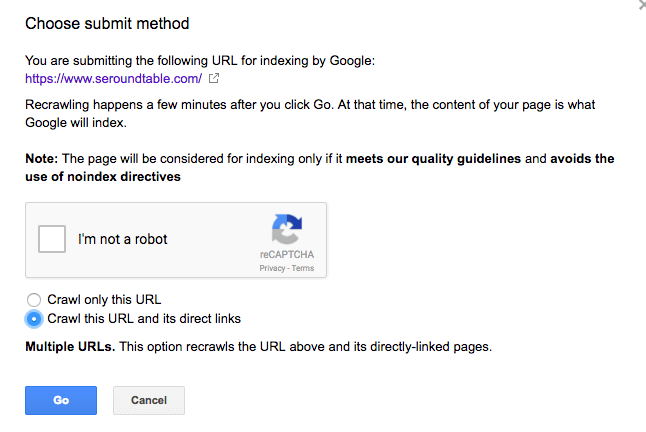Click the Choose submit method heading
Viewport: 646px width, 432px height.
pos(107,23)
